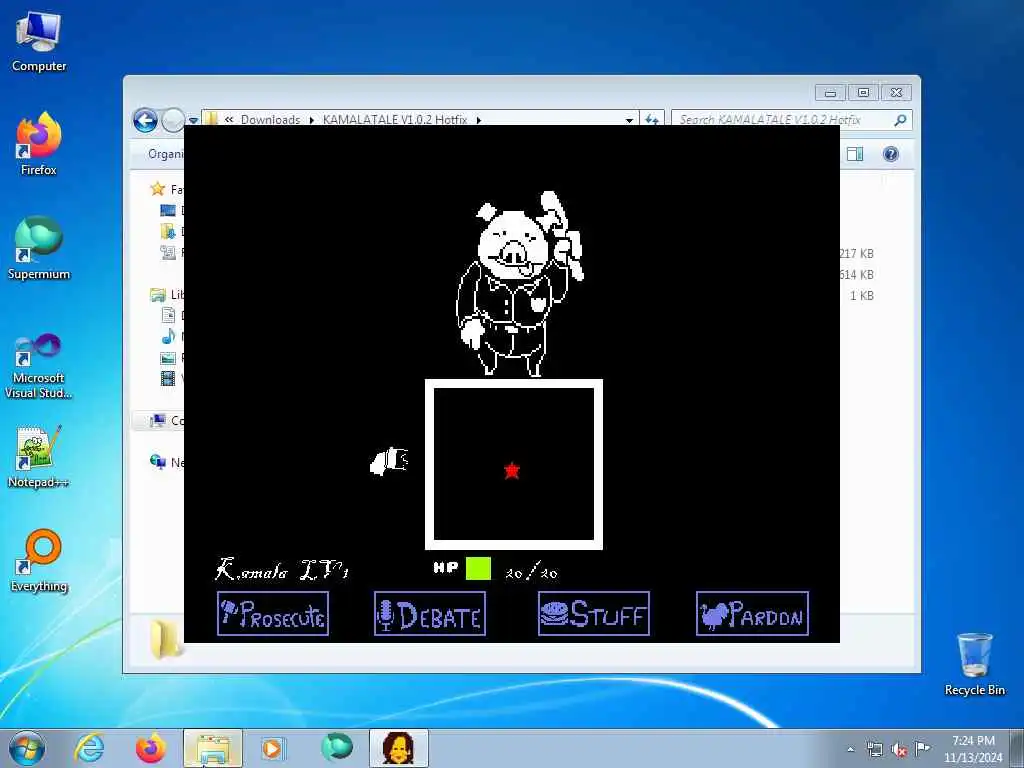
Task: Go back in the Explorer window
Action: (x=145, y=120)
